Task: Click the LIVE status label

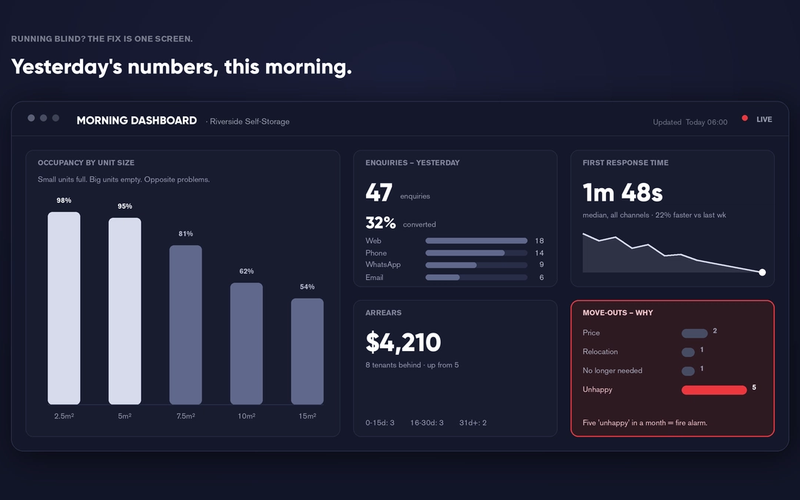Action: 764,119
